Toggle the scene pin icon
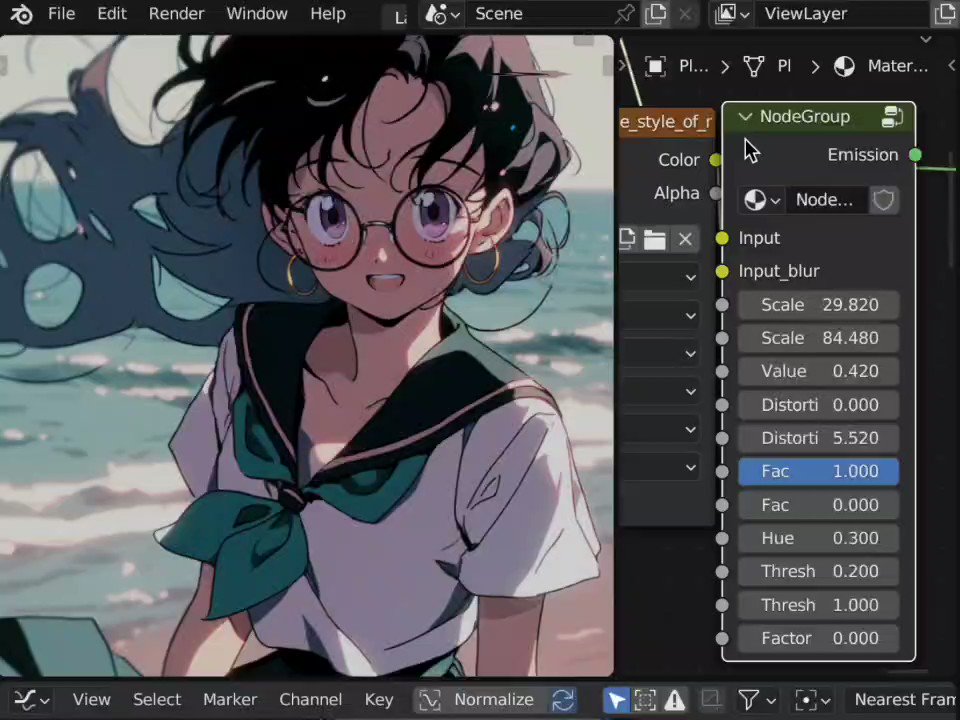The height and width of the screenshot is (720, 960). pos(624,14)
